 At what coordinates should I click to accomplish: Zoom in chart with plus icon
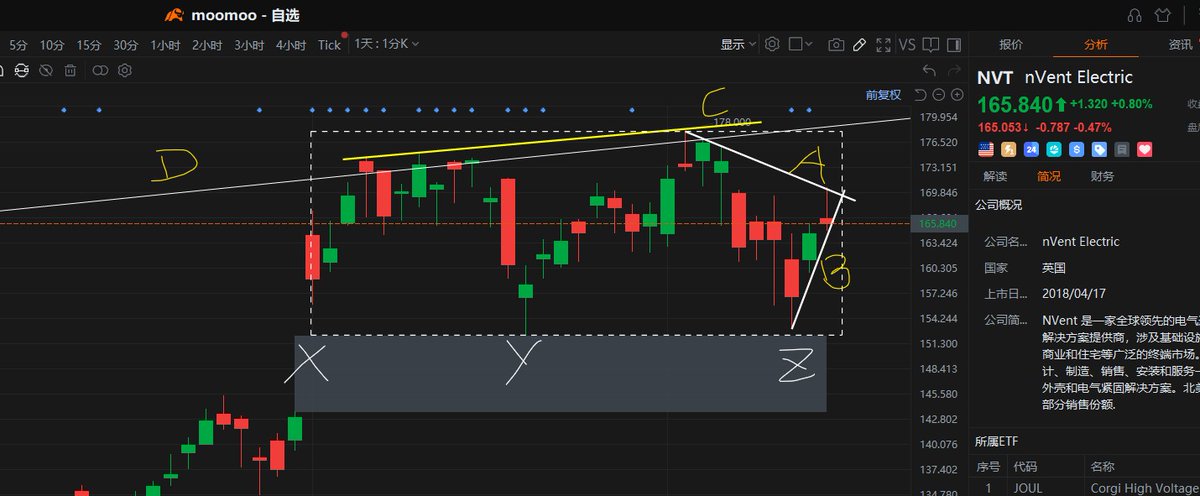[x=956, y=95]
